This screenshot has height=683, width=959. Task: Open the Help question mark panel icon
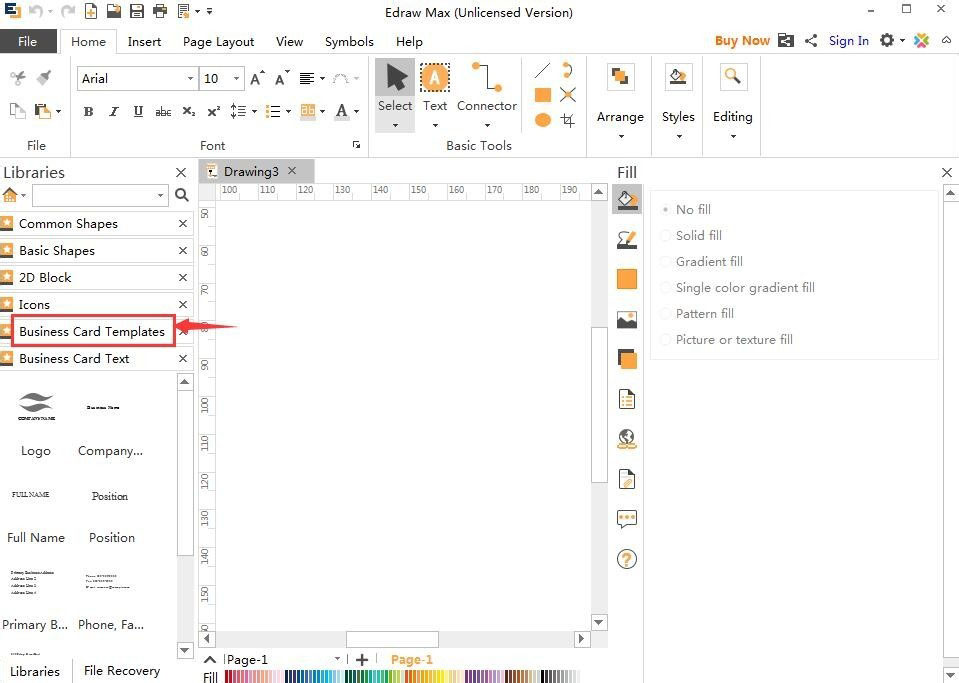pyautogui.click(x=627, y=559)
